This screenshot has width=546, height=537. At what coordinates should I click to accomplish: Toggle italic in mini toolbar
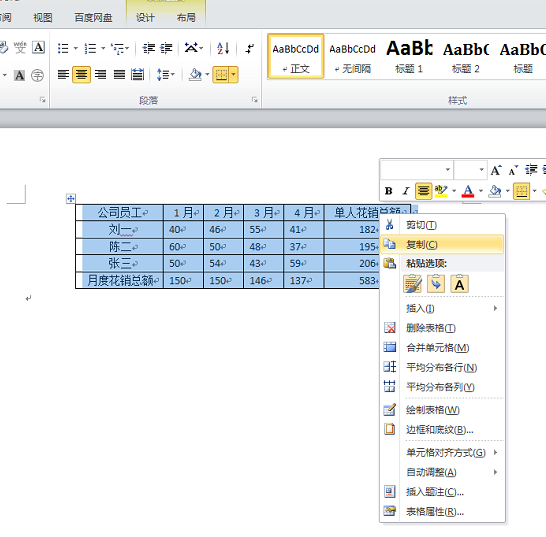click(x=406, y=191)
